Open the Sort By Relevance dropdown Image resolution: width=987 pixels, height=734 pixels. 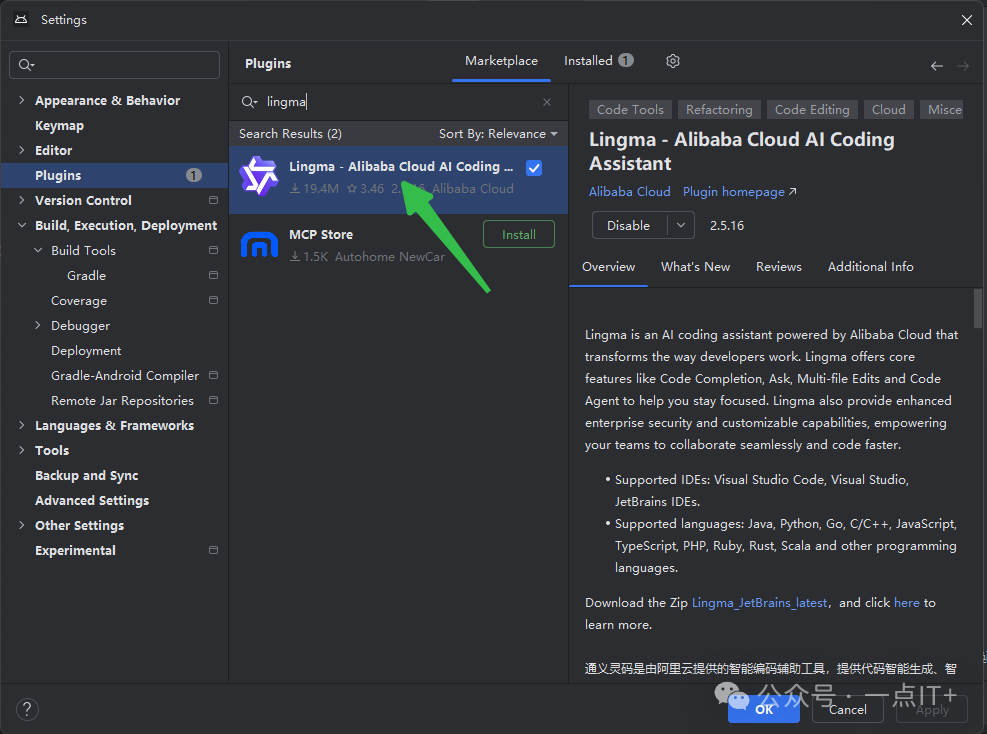click(x=498, y=134)
